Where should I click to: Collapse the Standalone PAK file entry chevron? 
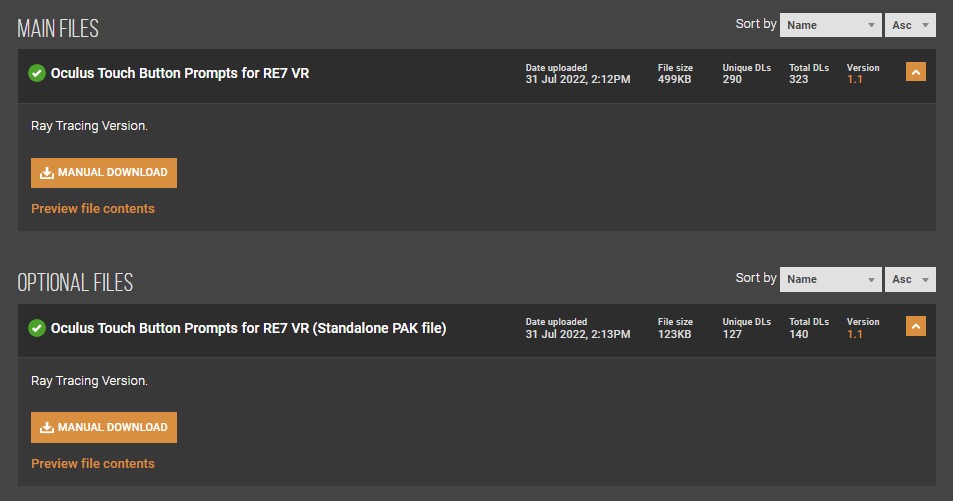tap(915, 326)
